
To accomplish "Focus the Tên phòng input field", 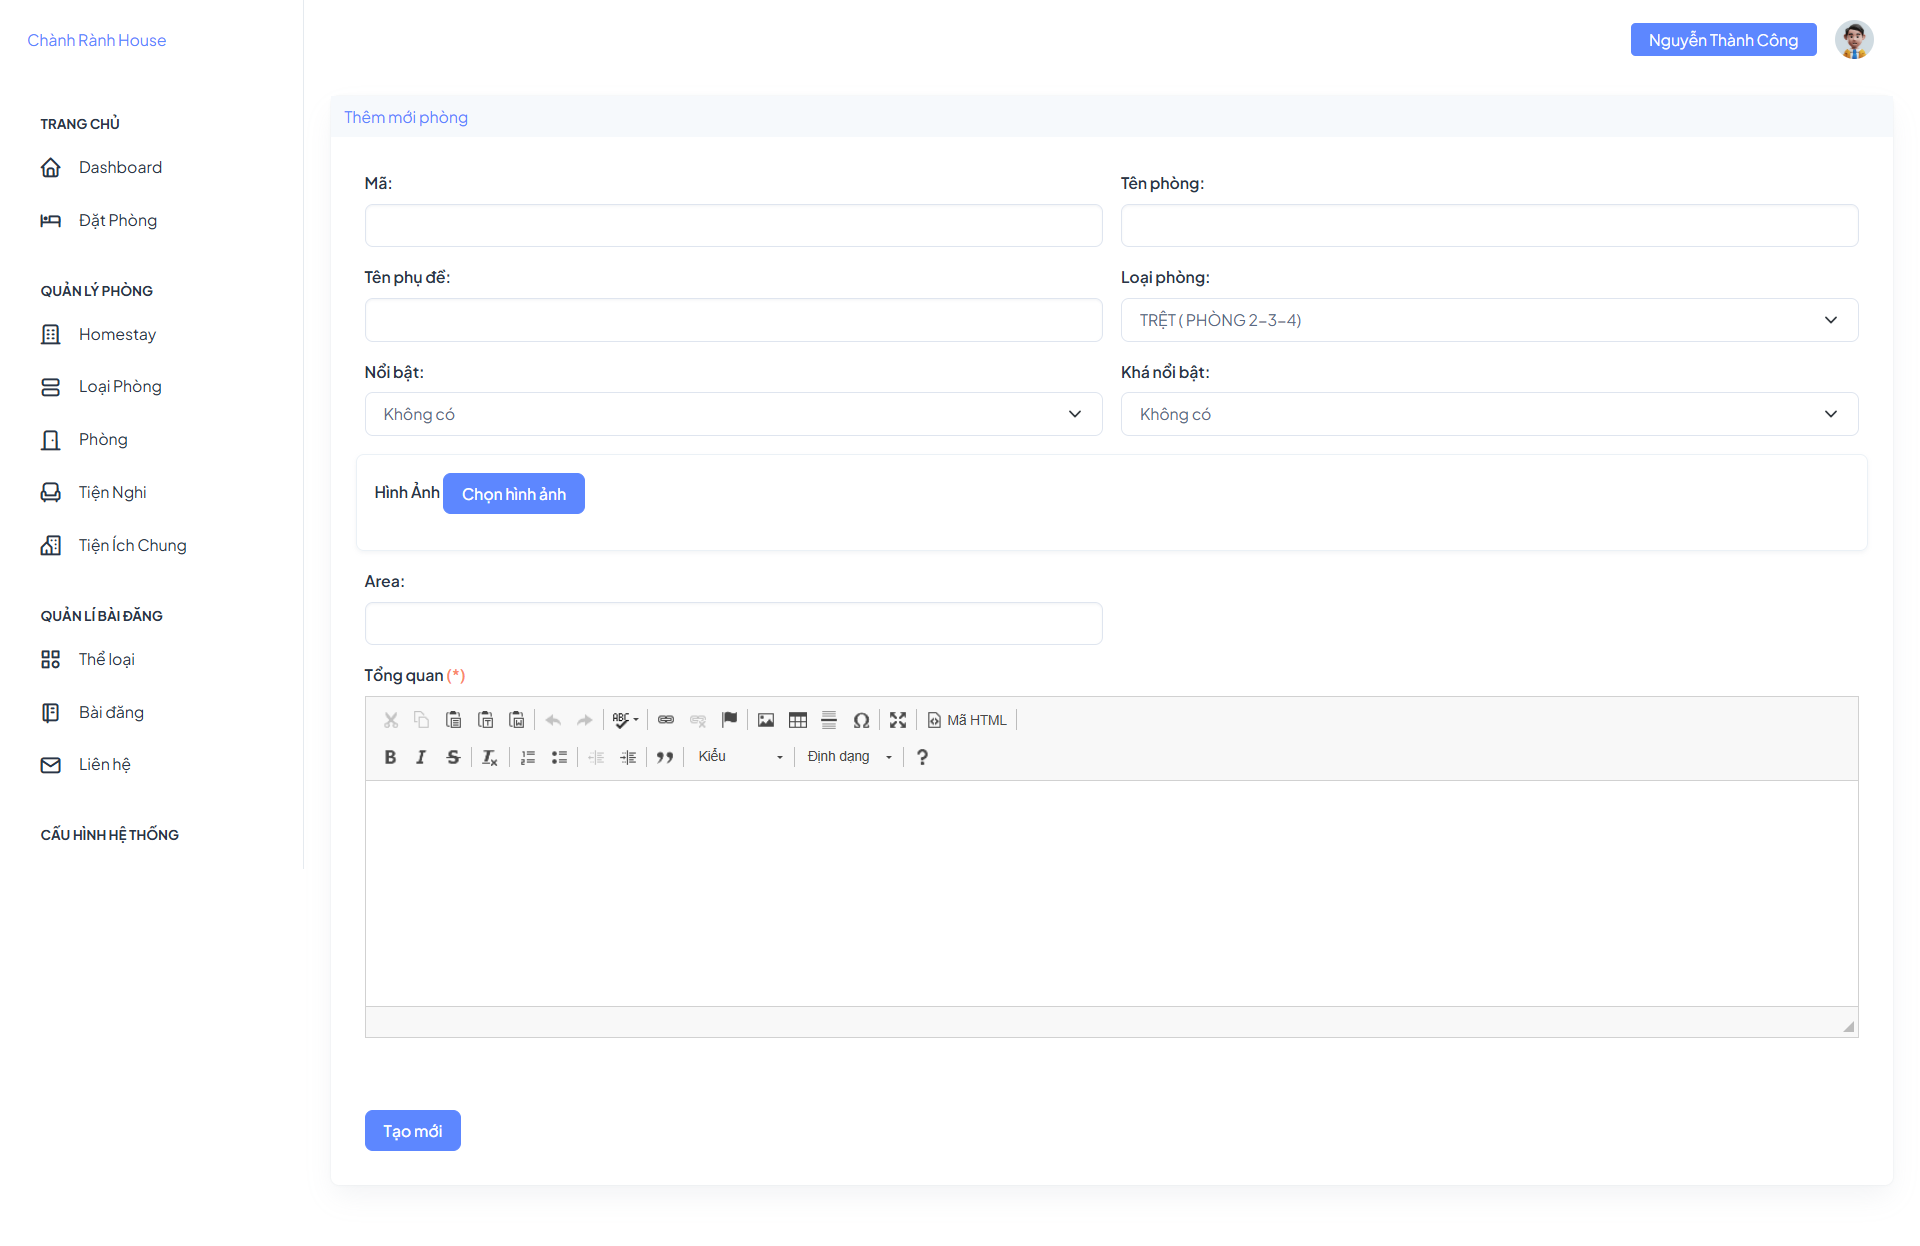I will 1489,226.
